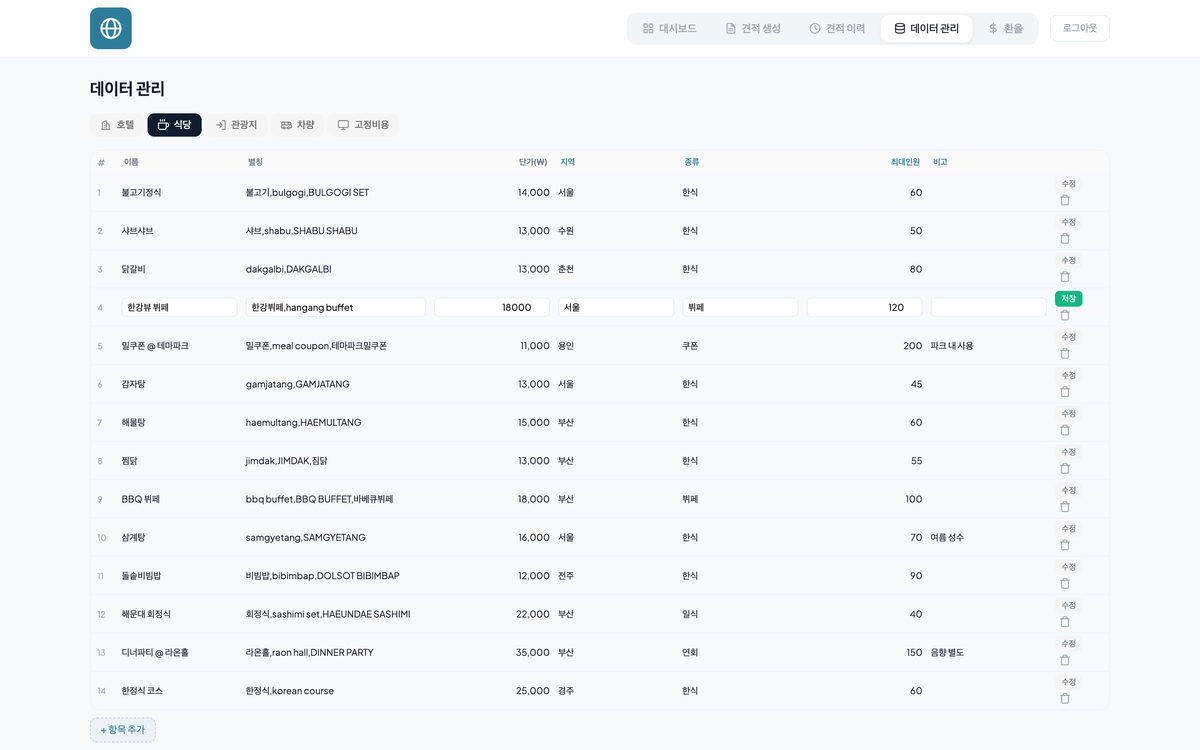Click the name field containing 한강뷰 뷔페
The image size is (1200, 750).
coord(180,307)
